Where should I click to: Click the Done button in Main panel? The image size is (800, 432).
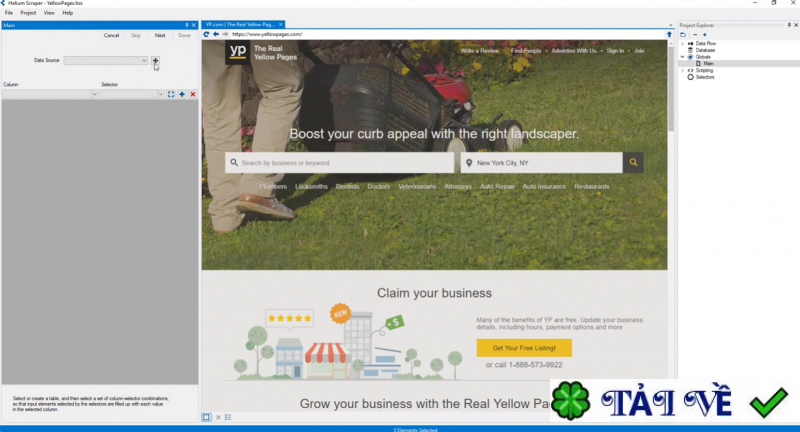[x=184, y=35]
